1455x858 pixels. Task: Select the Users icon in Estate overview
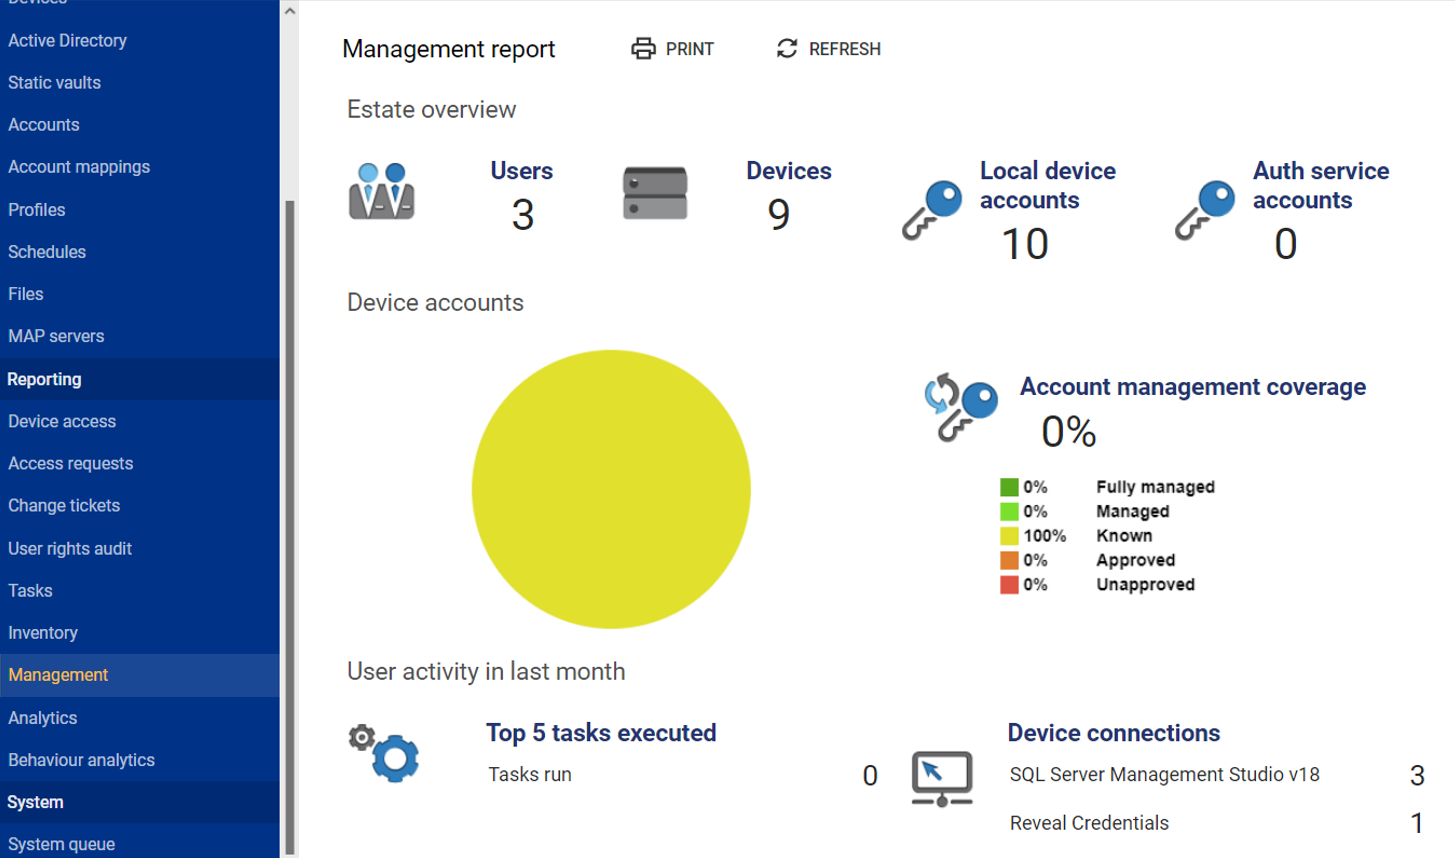tap(383, 192)
